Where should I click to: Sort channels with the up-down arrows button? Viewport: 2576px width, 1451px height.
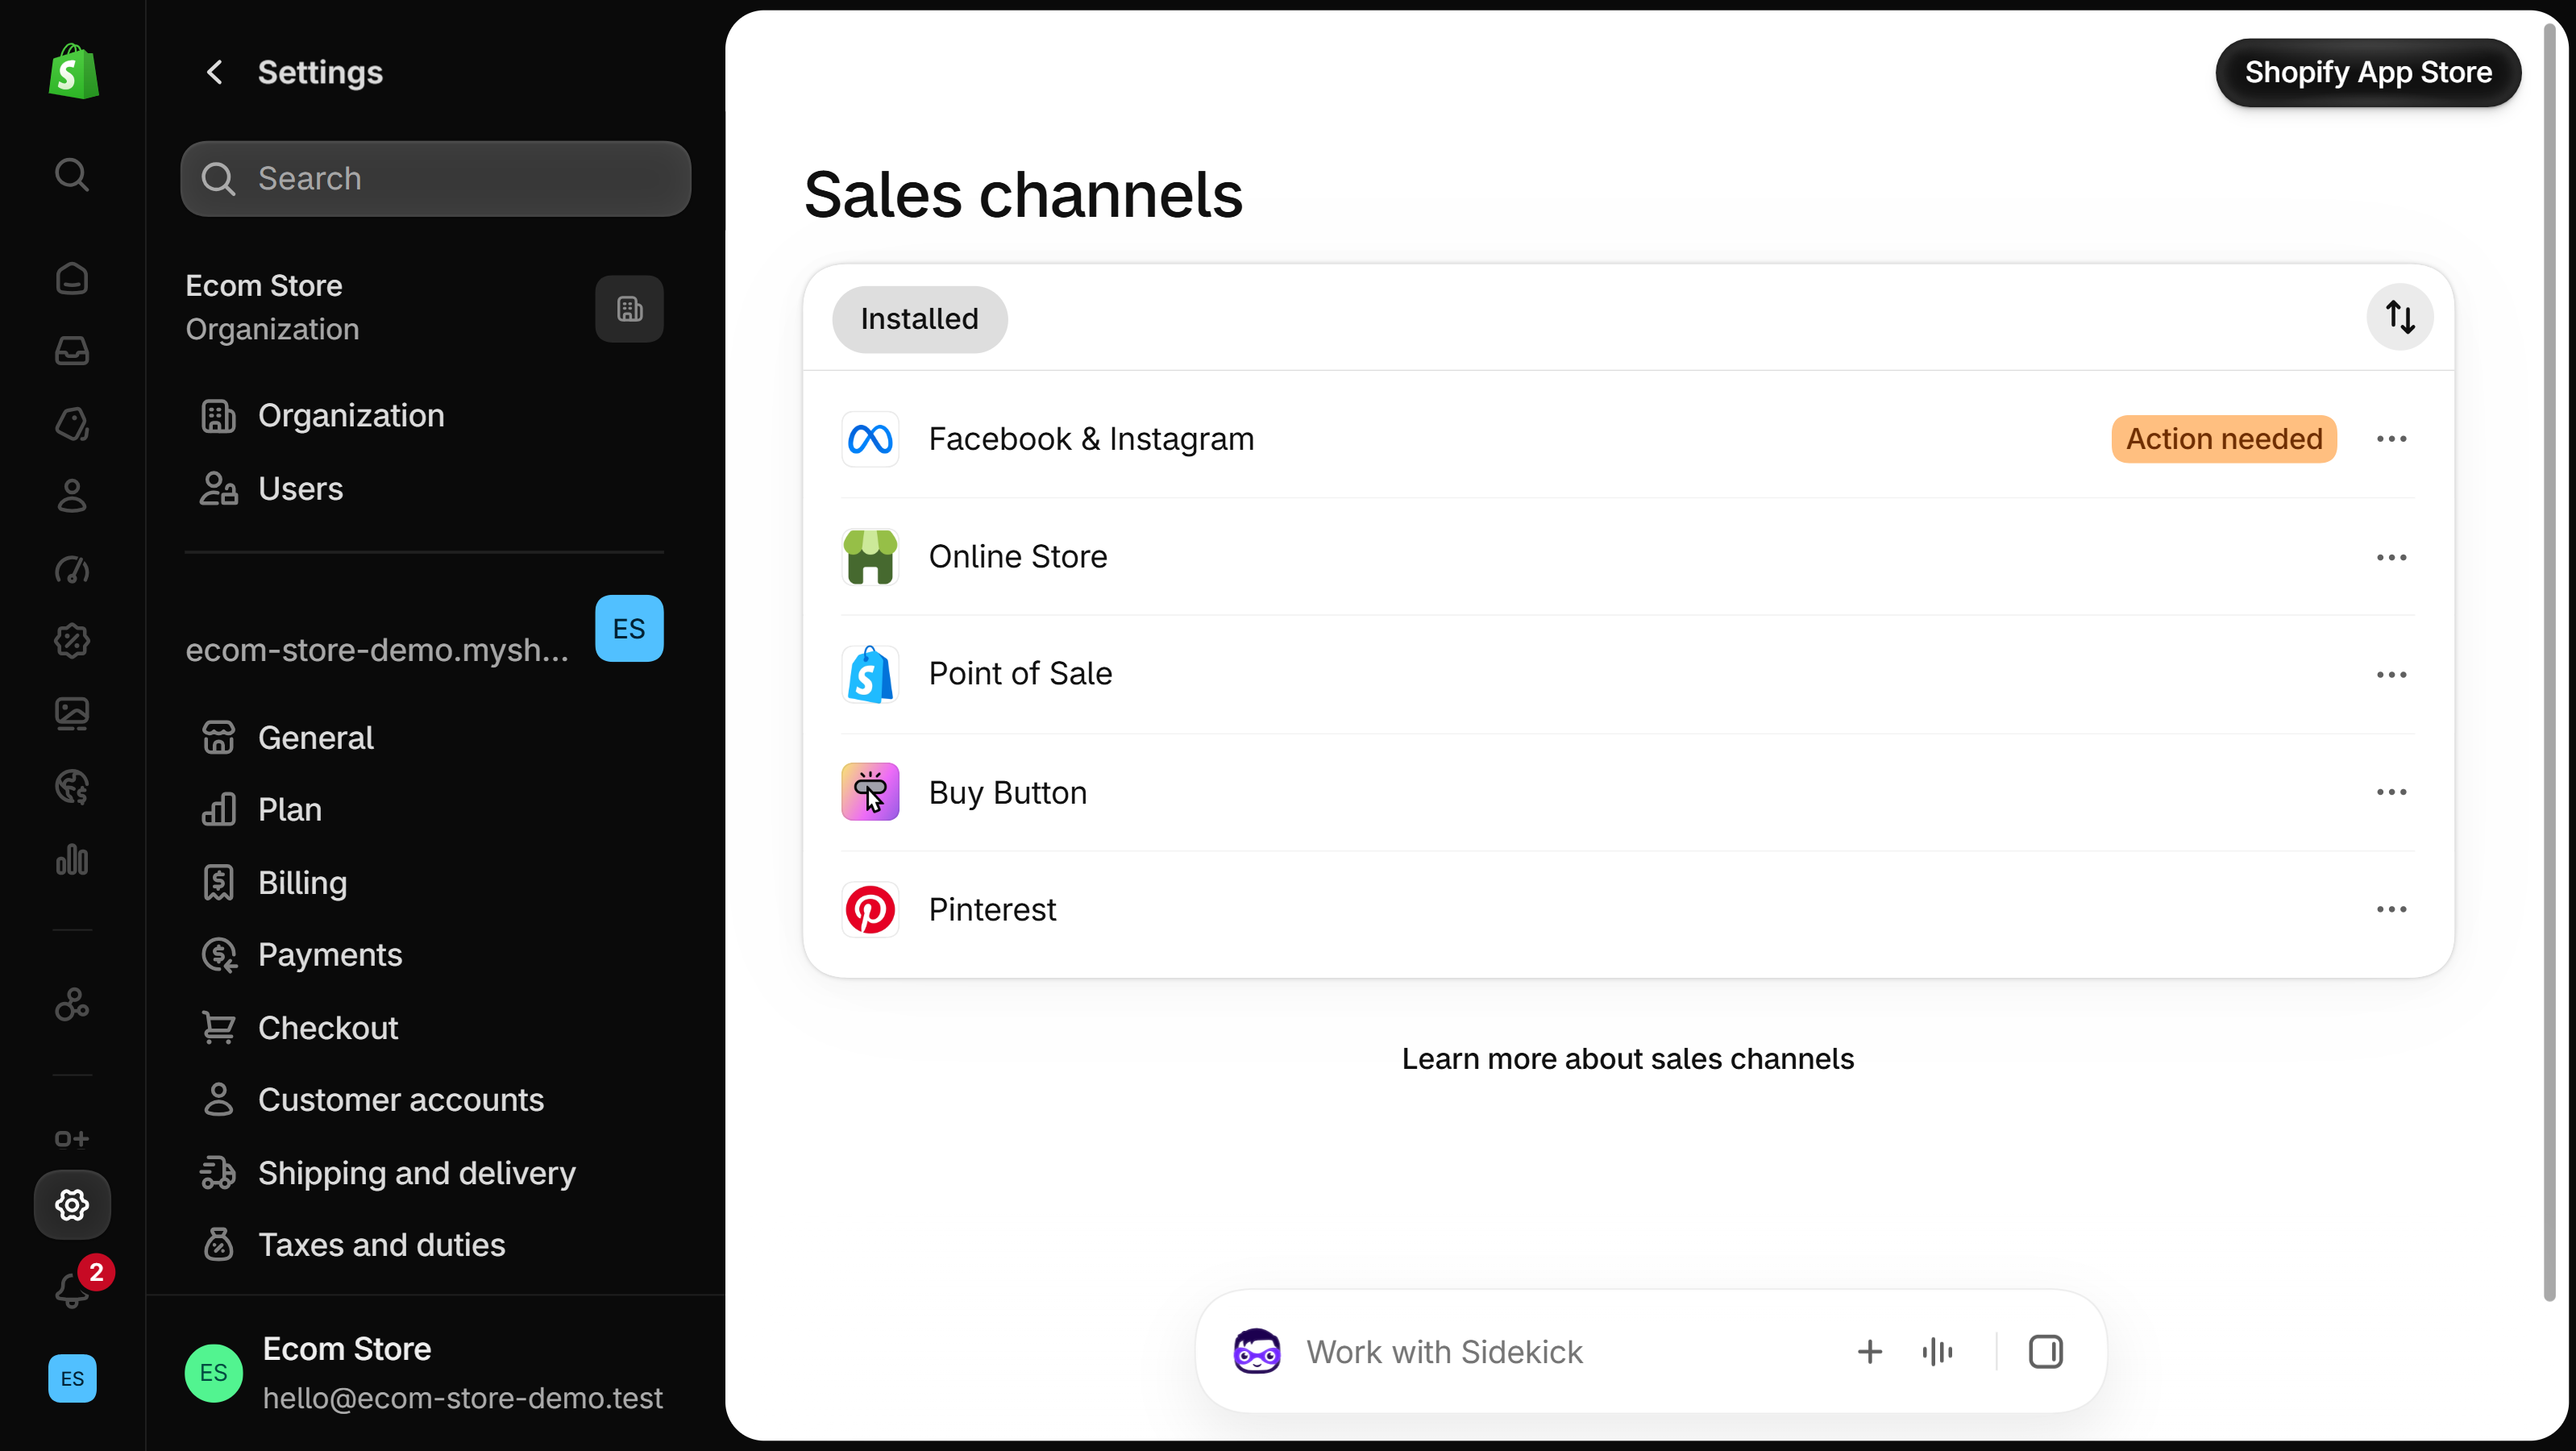[2399, 318]
